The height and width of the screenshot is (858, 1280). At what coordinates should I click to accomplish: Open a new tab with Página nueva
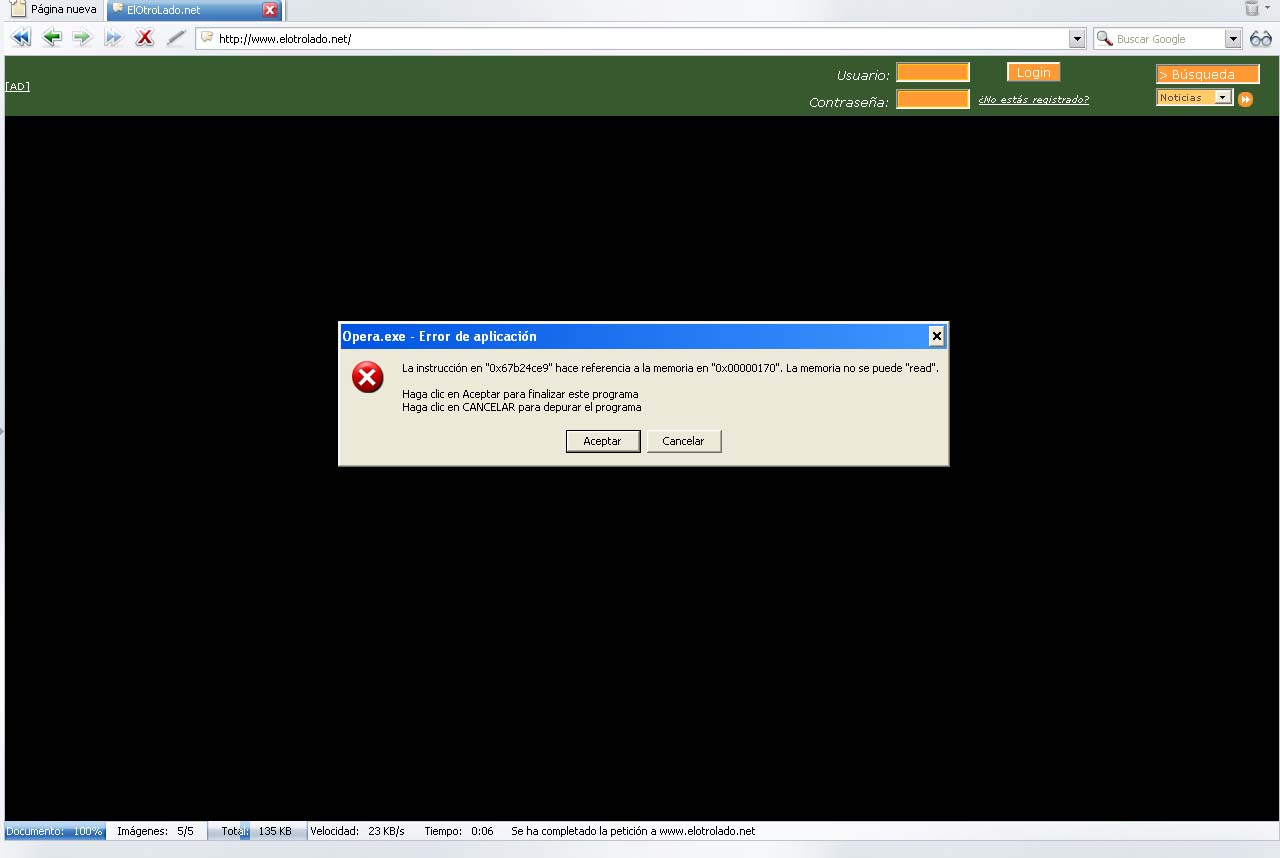(x=54, y=10)
